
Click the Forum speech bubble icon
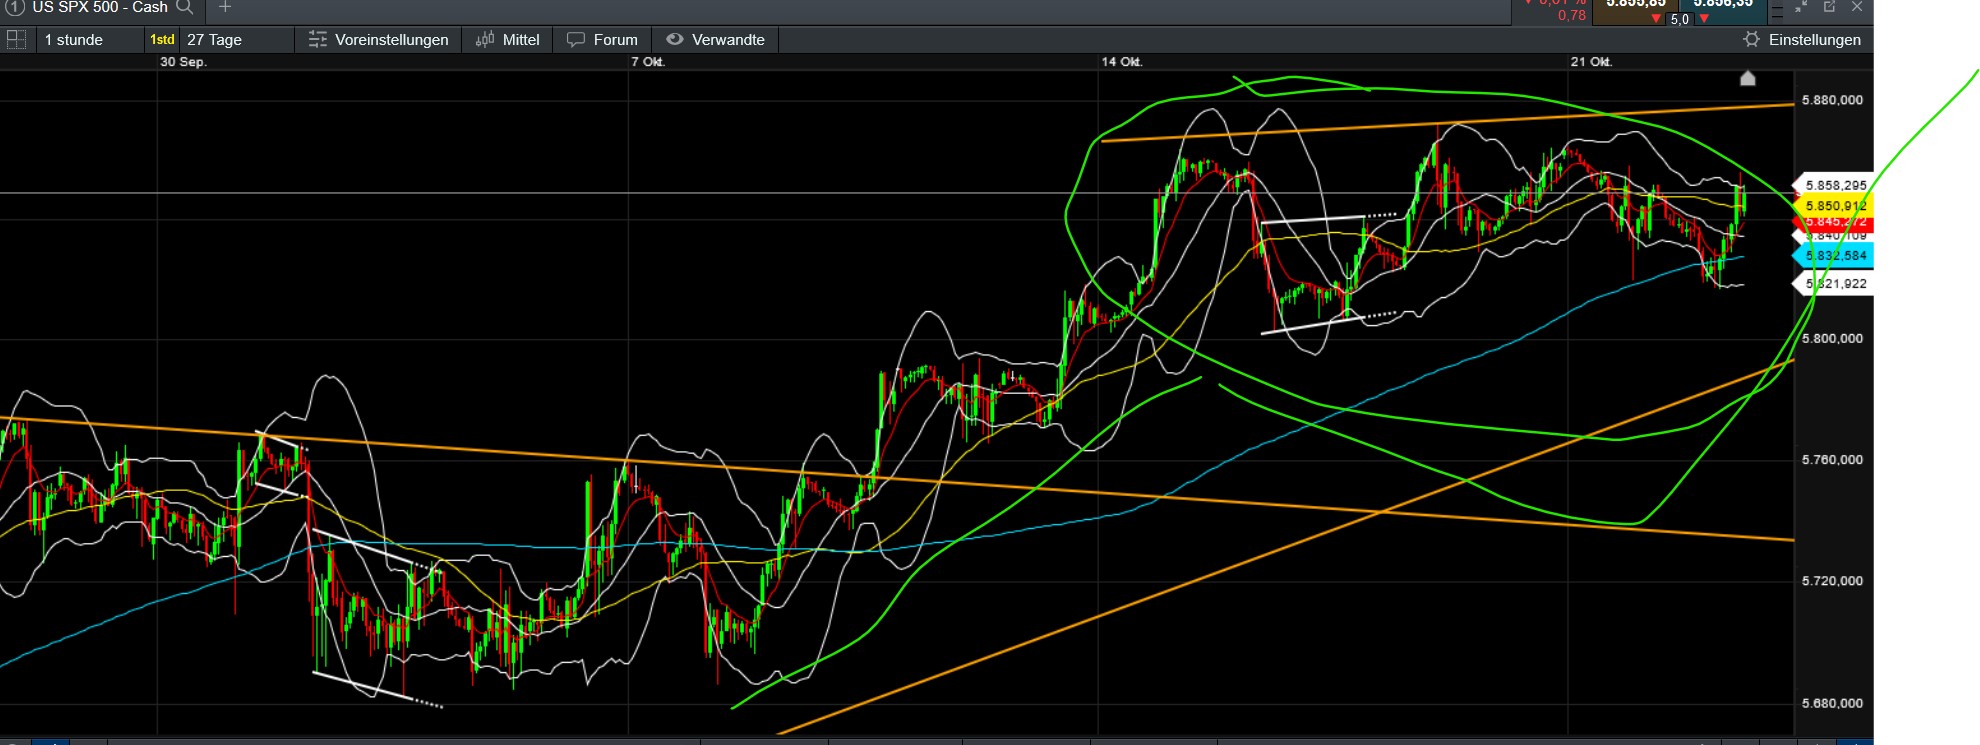tap(576, 40)
